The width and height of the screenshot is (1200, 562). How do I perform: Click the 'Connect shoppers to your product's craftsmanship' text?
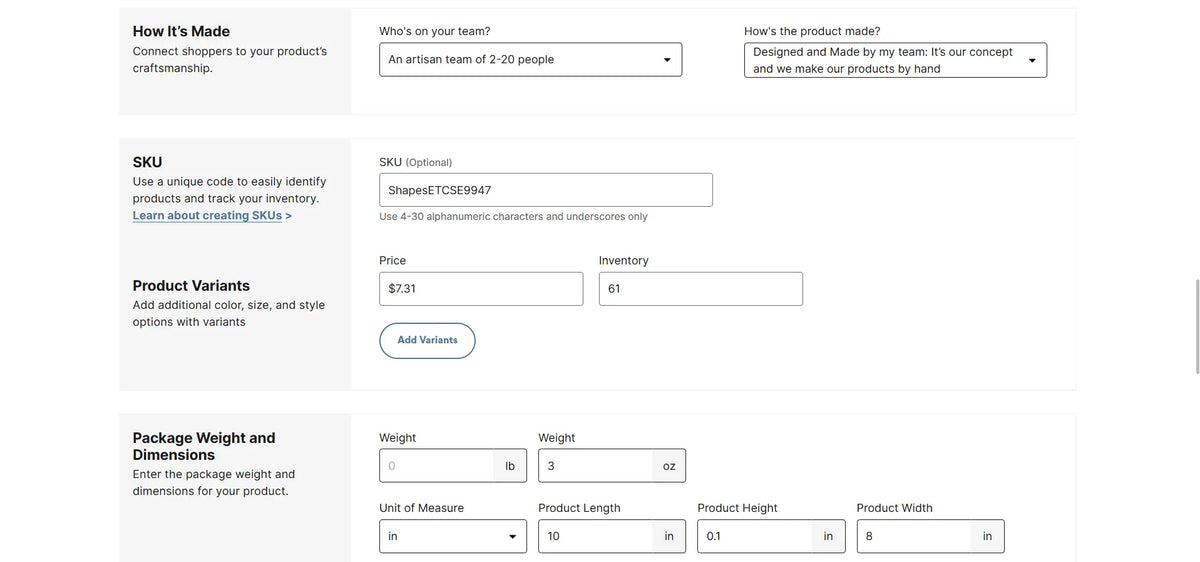click(229, 59)
